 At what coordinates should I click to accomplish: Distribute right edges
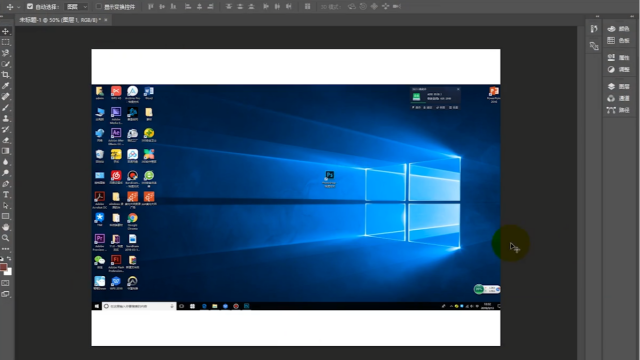point(289,7)
